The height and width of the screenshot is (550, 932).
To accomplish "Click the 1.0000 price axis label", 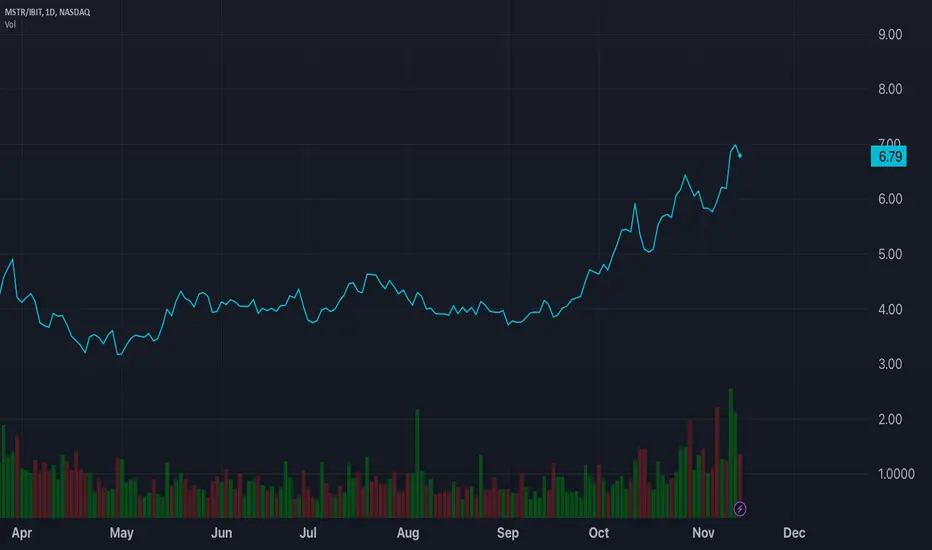I will coord(896,474).
